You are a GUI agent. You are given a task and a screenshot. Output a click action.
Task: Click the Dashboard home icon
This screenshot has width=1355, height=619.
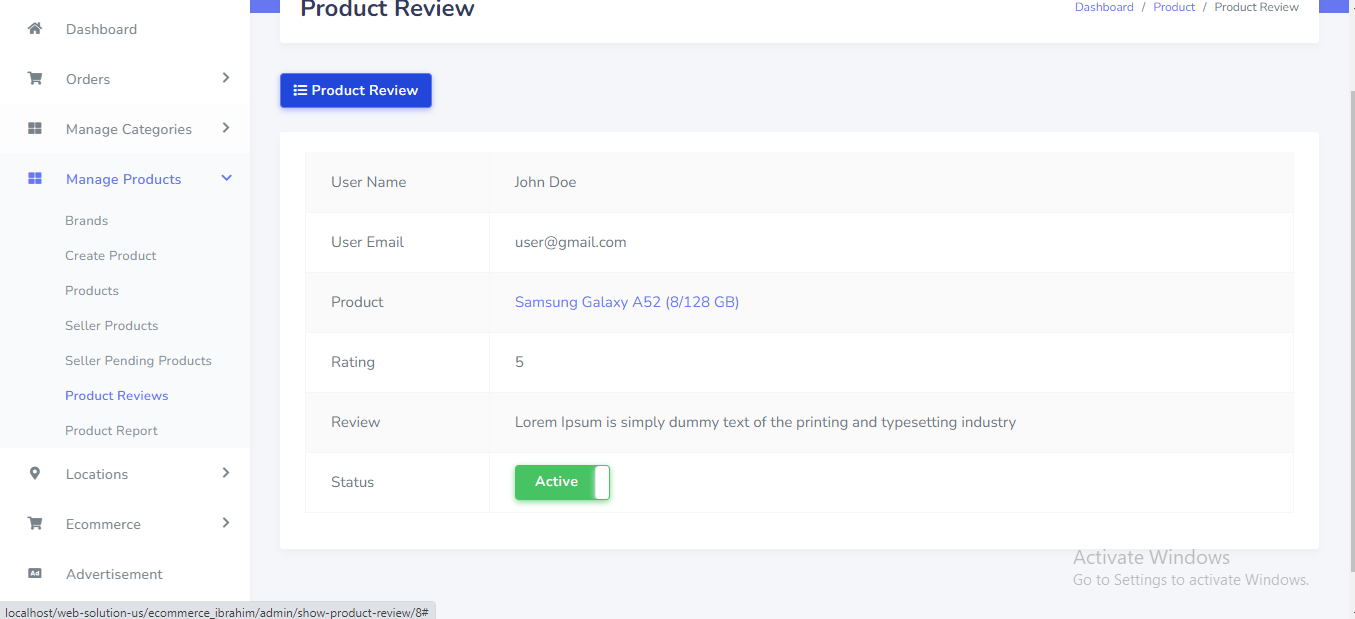click(35, 29)
